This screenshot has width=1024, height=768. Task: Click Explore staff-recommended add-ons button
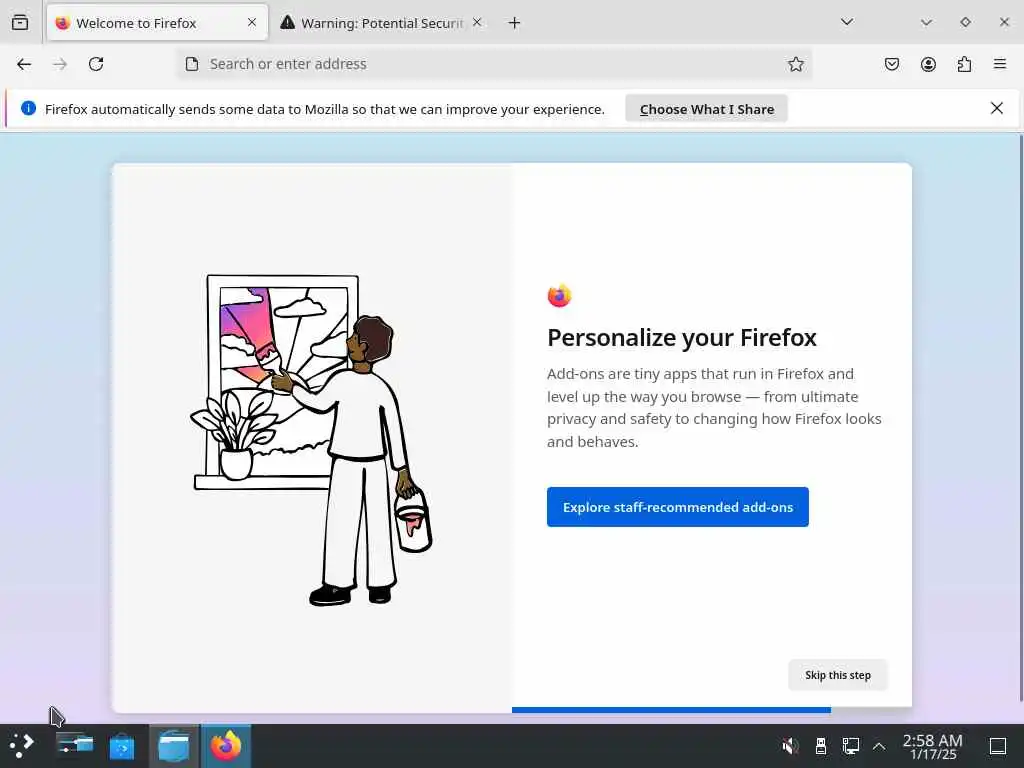tap(678, 507)
